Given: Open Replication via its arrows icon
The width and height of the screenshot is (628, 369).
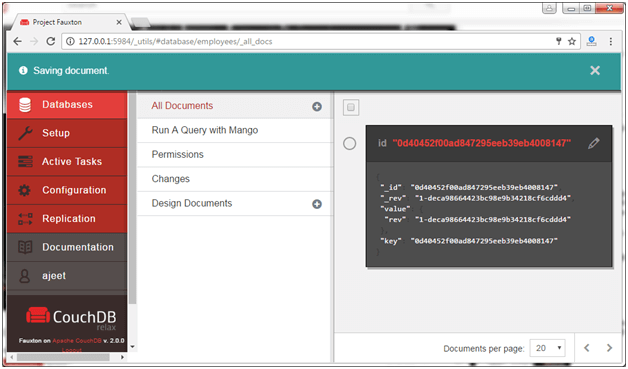Looking at the screenshot, I should (25, 219).
